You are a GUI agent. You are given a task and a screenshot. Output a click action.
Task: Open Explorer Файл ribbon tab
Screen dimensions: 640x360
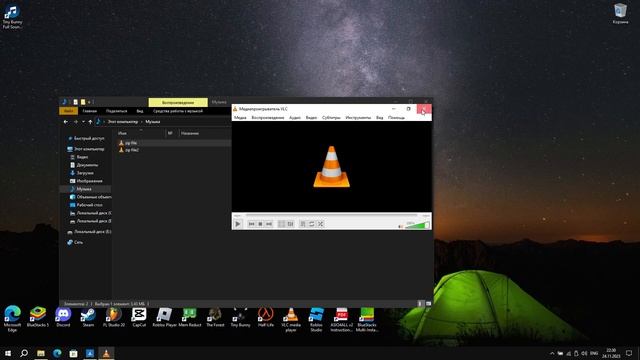(x=68, y=111)
